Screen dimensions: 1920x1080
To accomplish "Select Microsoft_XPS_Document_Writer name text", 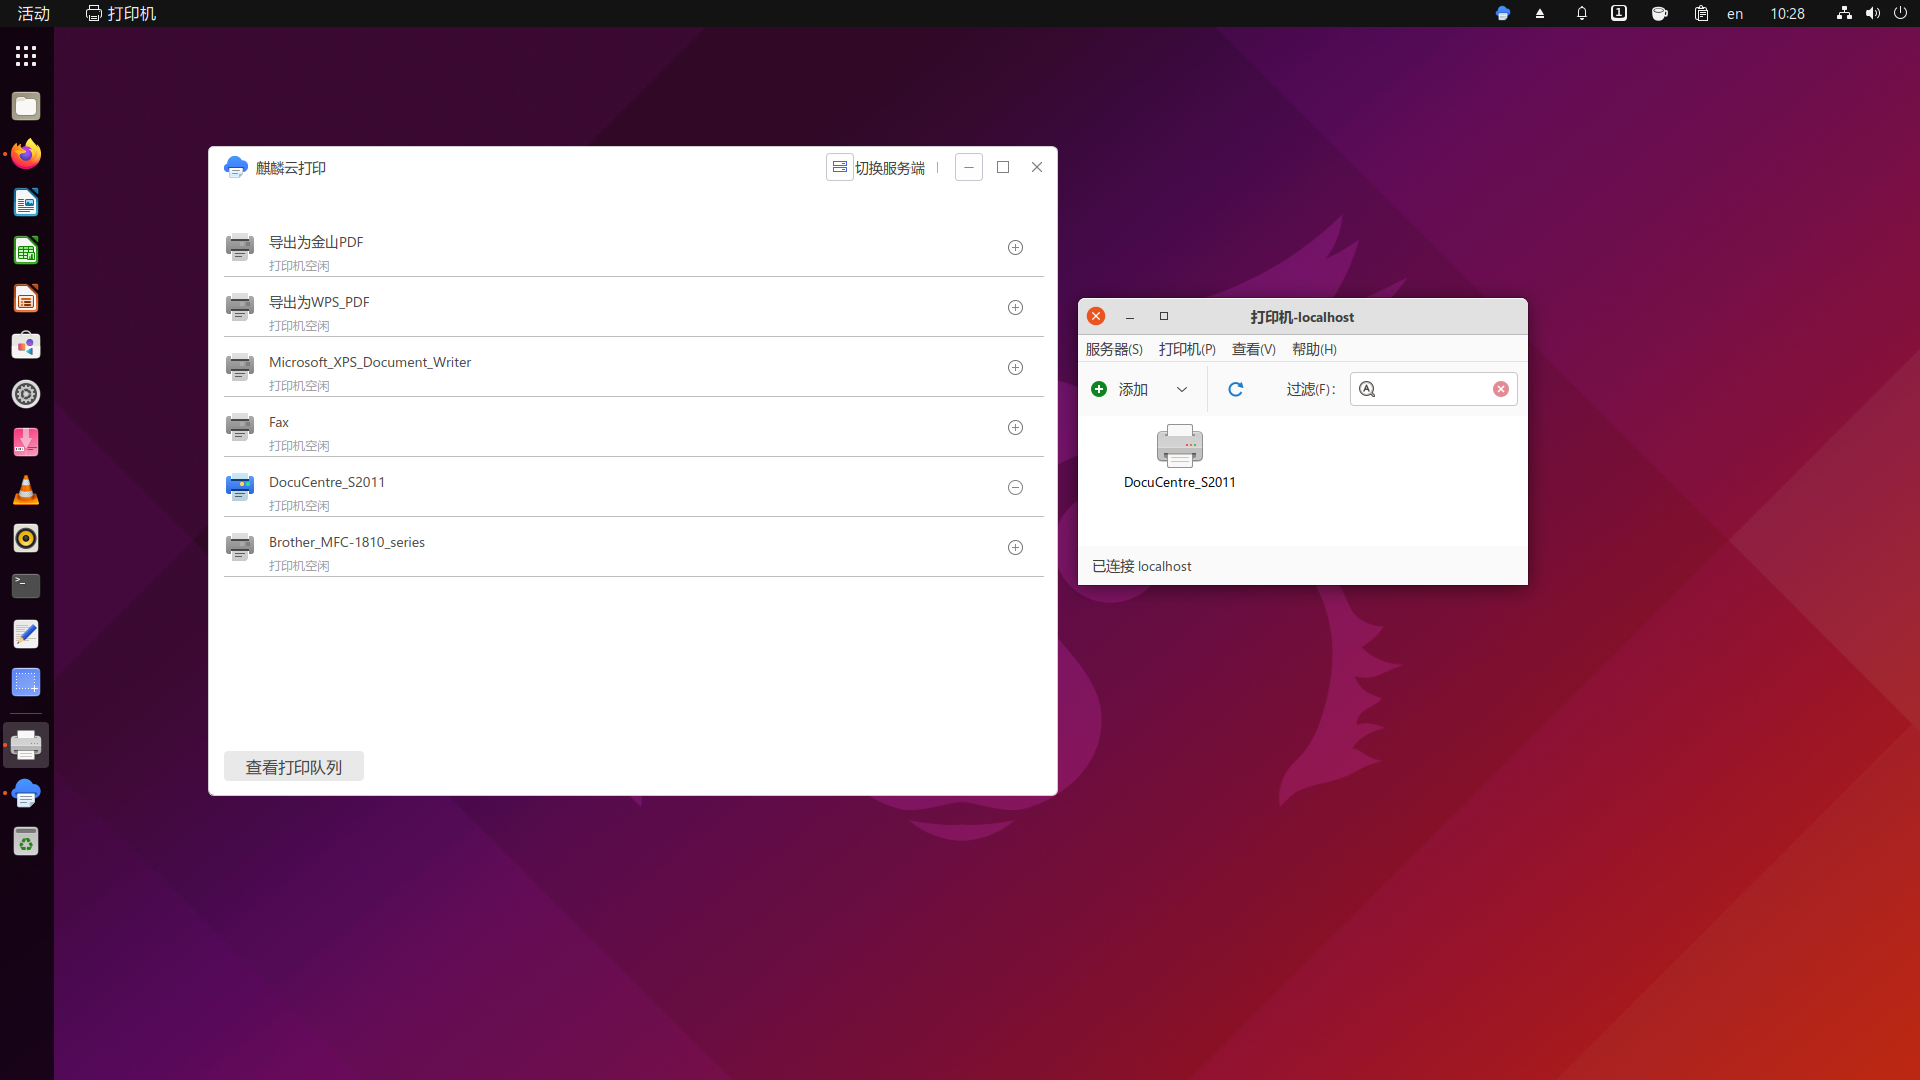I will (370, 362).
